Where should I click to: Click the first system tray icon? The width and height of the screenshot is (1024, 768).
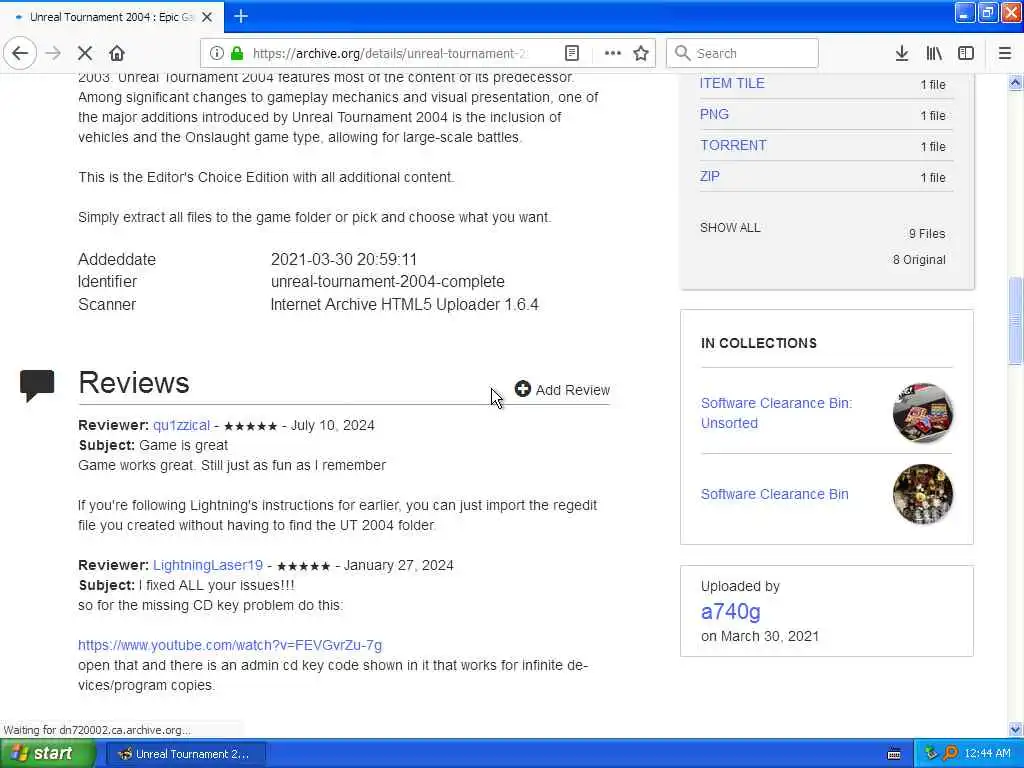click(x=931, y=754)
